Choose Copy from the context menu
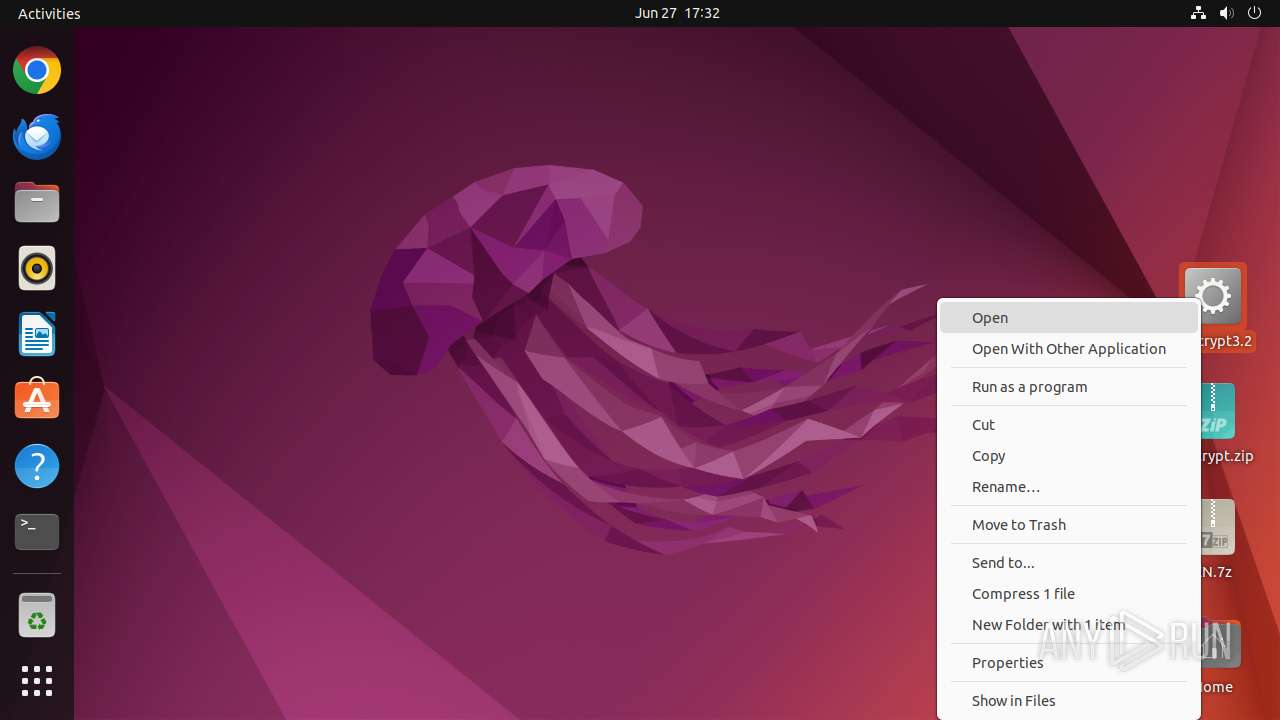1280x720 pixels. click(1069, 456)
